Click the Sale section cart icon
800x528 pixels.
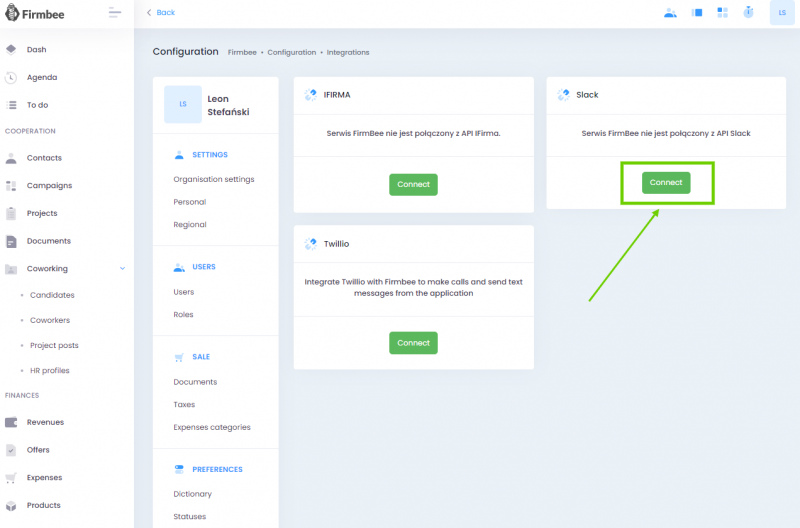click(x=179, y=357)
